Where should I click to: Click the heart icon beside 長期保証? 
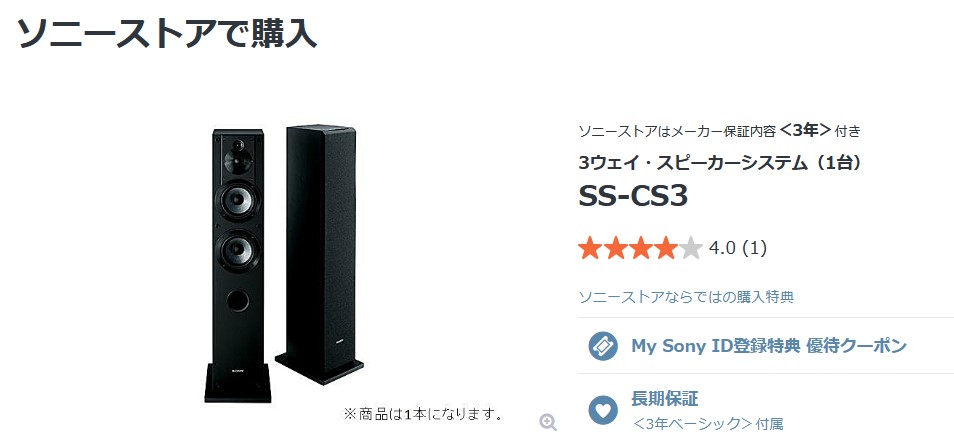coord(603,410)
